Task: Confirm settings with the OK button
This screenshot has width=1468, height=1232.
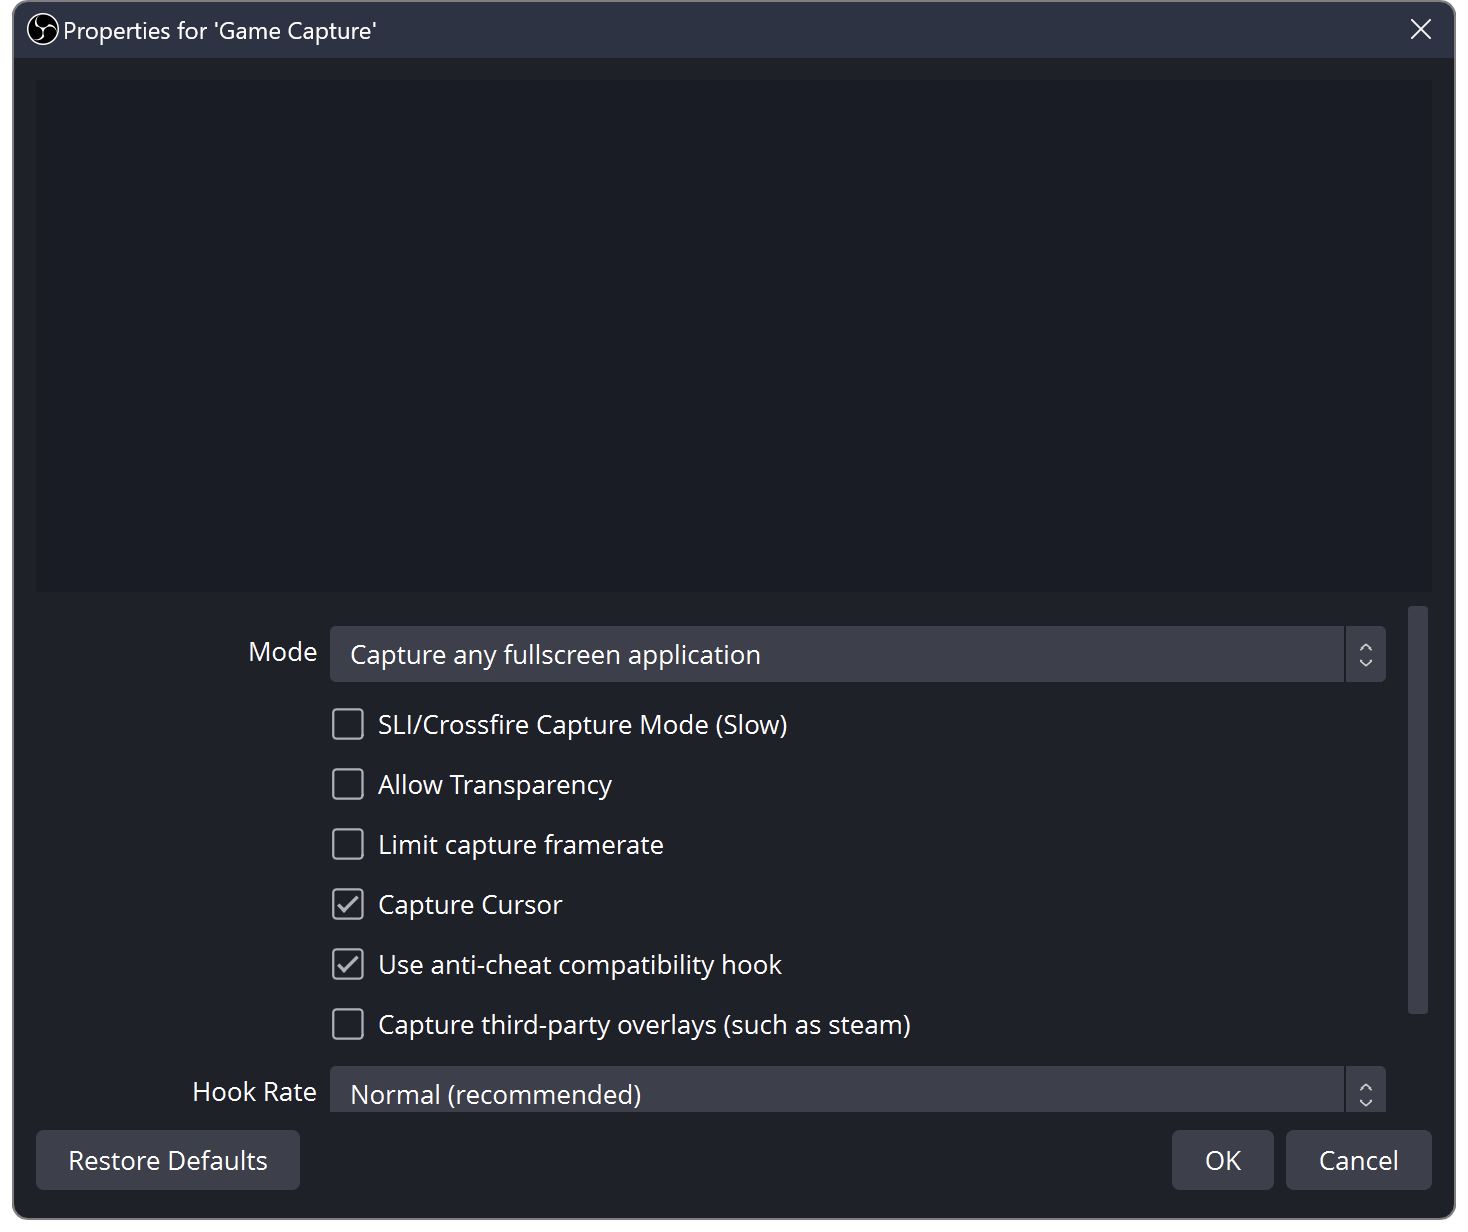Action: click(x=1222, y=1160)
